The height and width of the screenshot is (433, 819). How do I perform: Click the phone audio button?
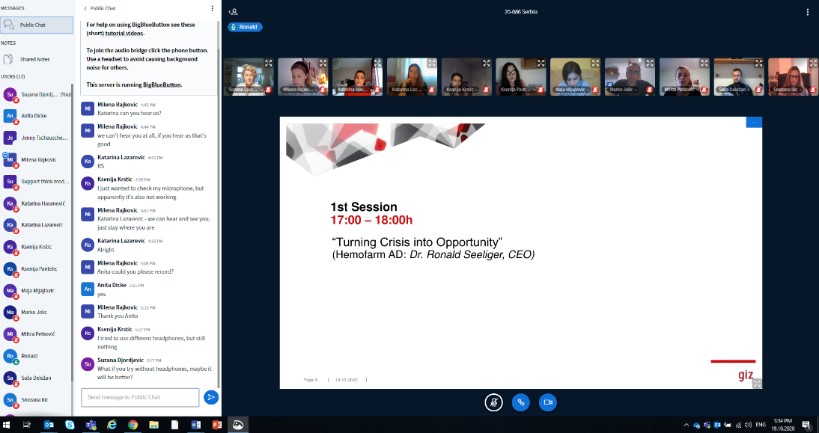pos(521,402)
